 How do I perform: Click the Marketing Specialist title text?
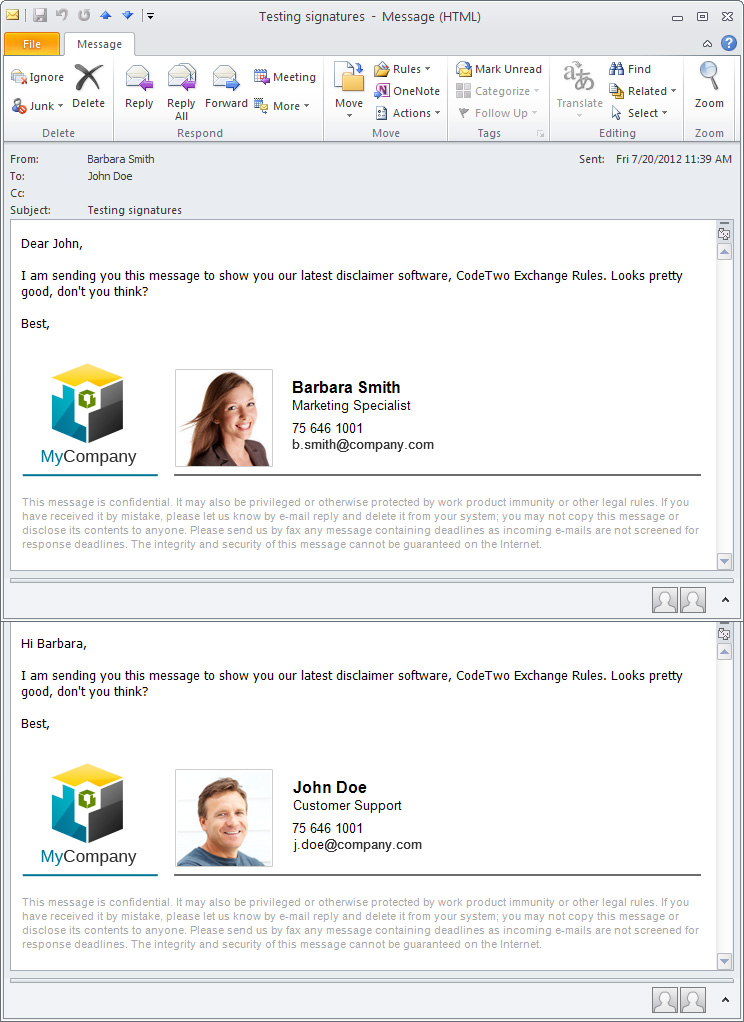pos(351,406)
